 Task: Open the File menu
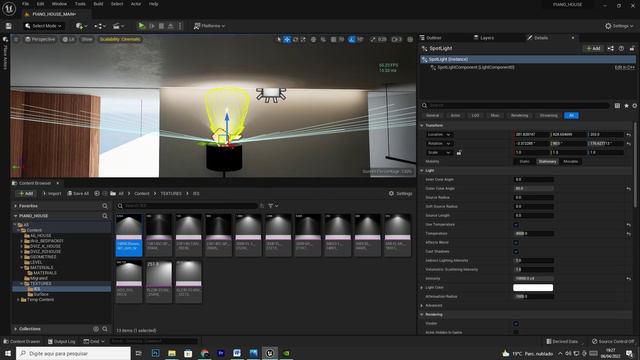tap(25, 4)
